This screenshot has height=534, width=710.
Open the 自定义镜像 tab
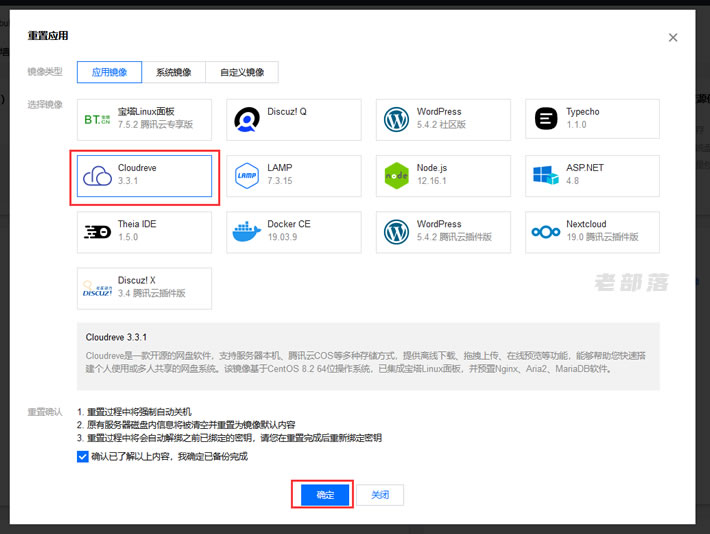pos(242,72)
